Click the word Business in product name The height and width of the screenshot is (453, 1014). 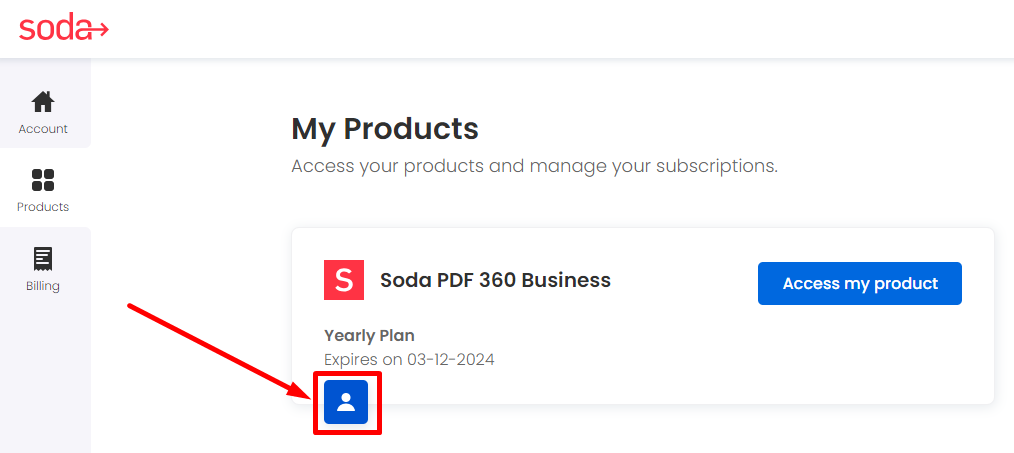click(x=566, y=280)
